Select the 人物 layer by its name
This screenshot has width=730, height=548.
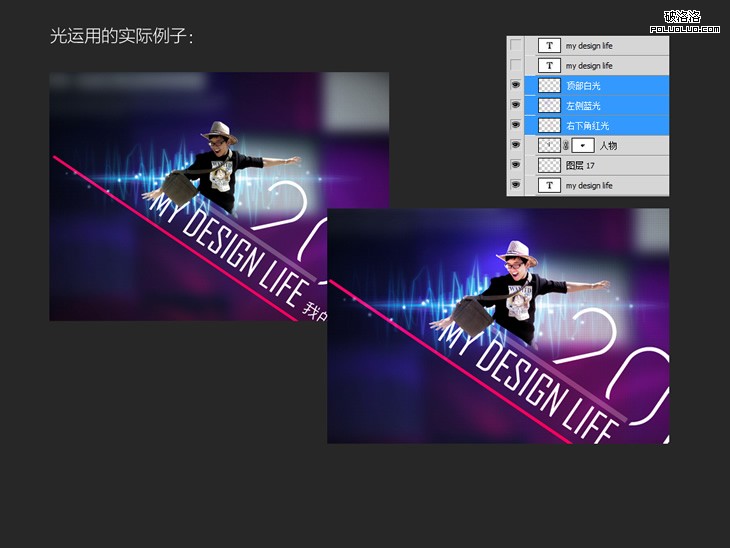tap(608, 146)
